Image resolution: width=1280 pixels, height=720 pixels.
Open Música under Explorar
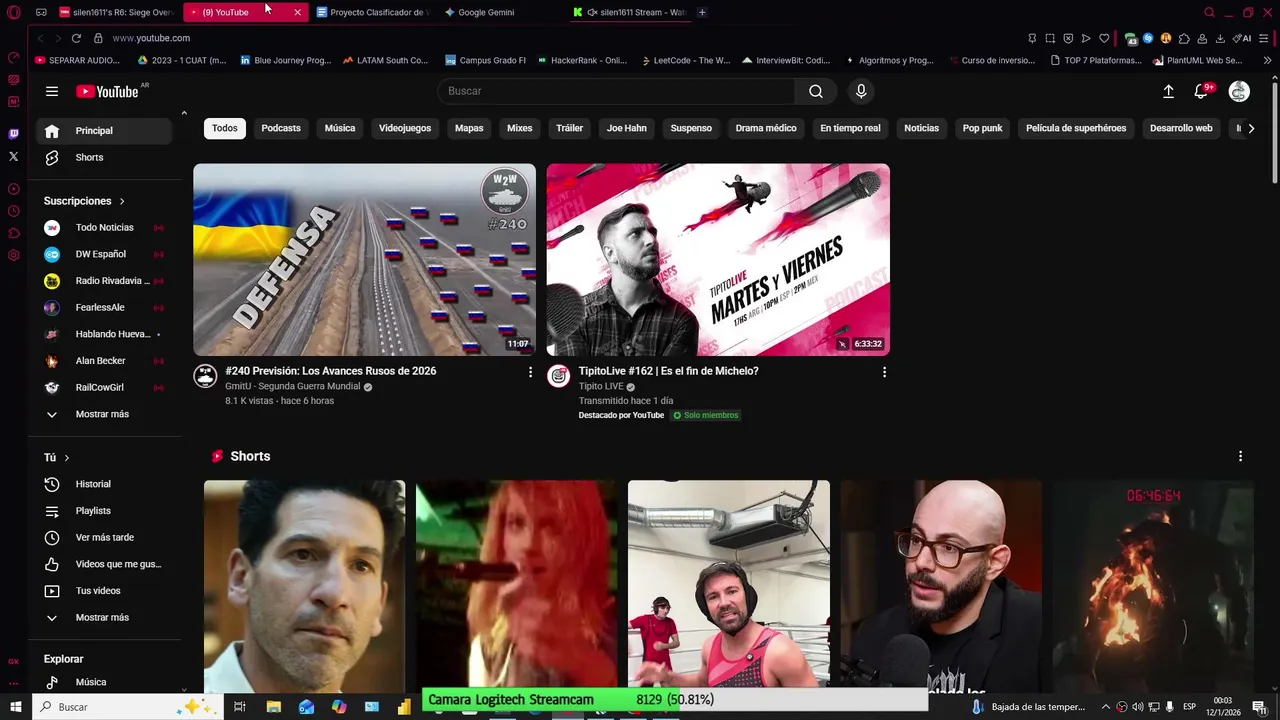104,682
